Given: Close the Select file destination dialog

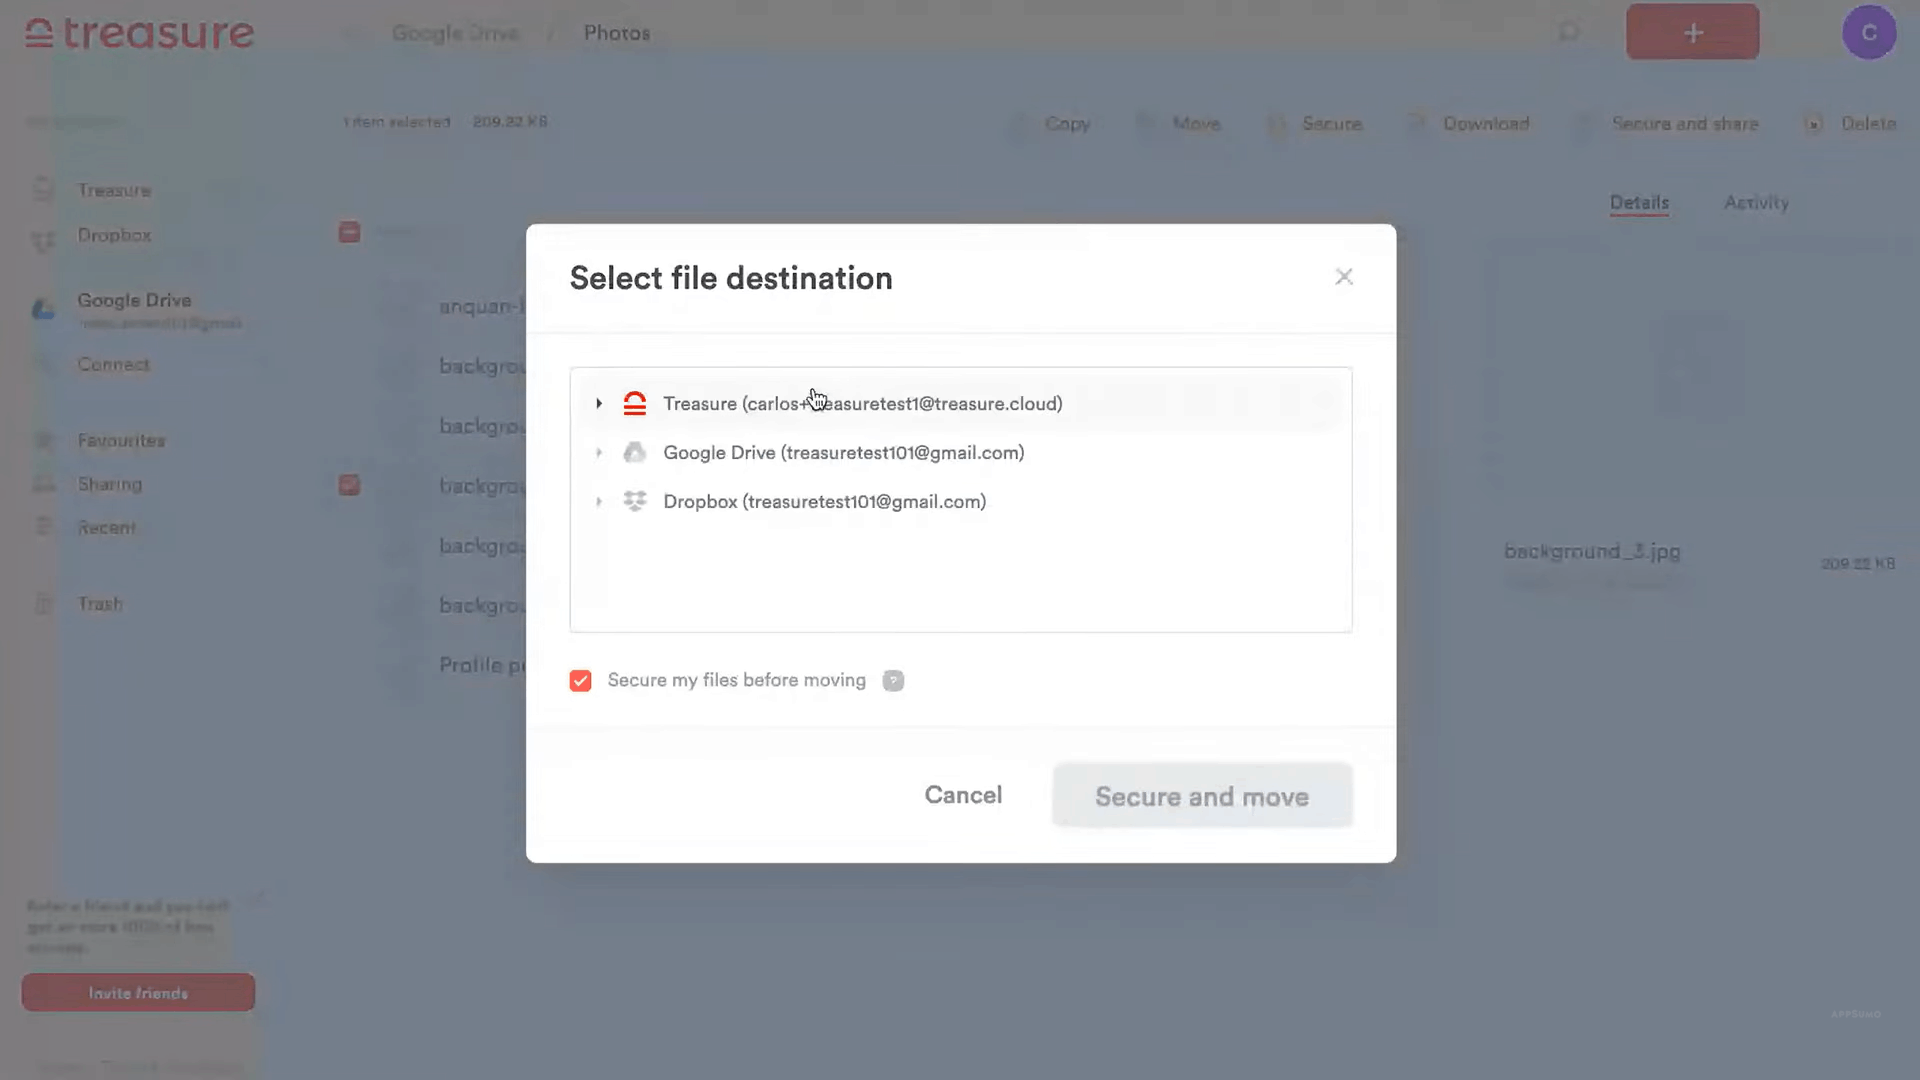Looking at the screenshot, I should tap(1344, 277).
